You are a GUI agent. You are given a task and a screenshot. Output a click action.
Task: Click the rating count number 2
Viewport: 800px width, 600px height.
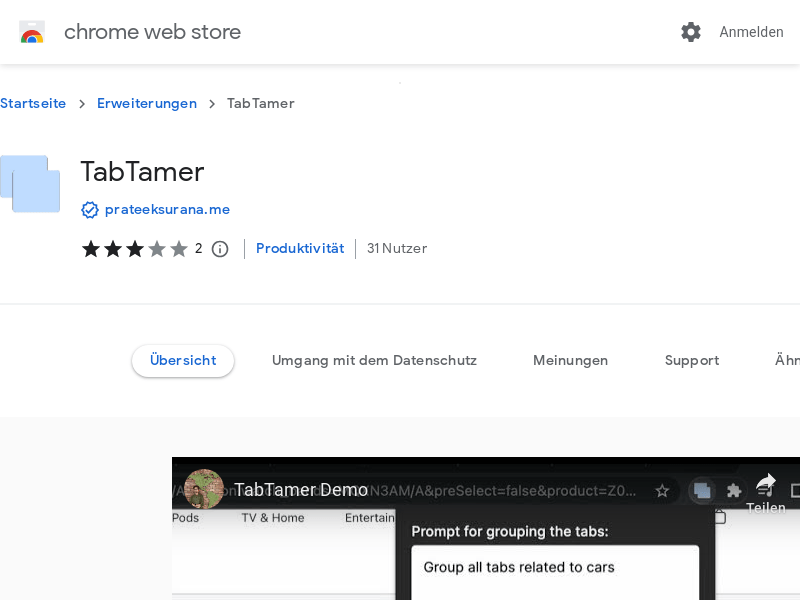(x=198, y=248)
